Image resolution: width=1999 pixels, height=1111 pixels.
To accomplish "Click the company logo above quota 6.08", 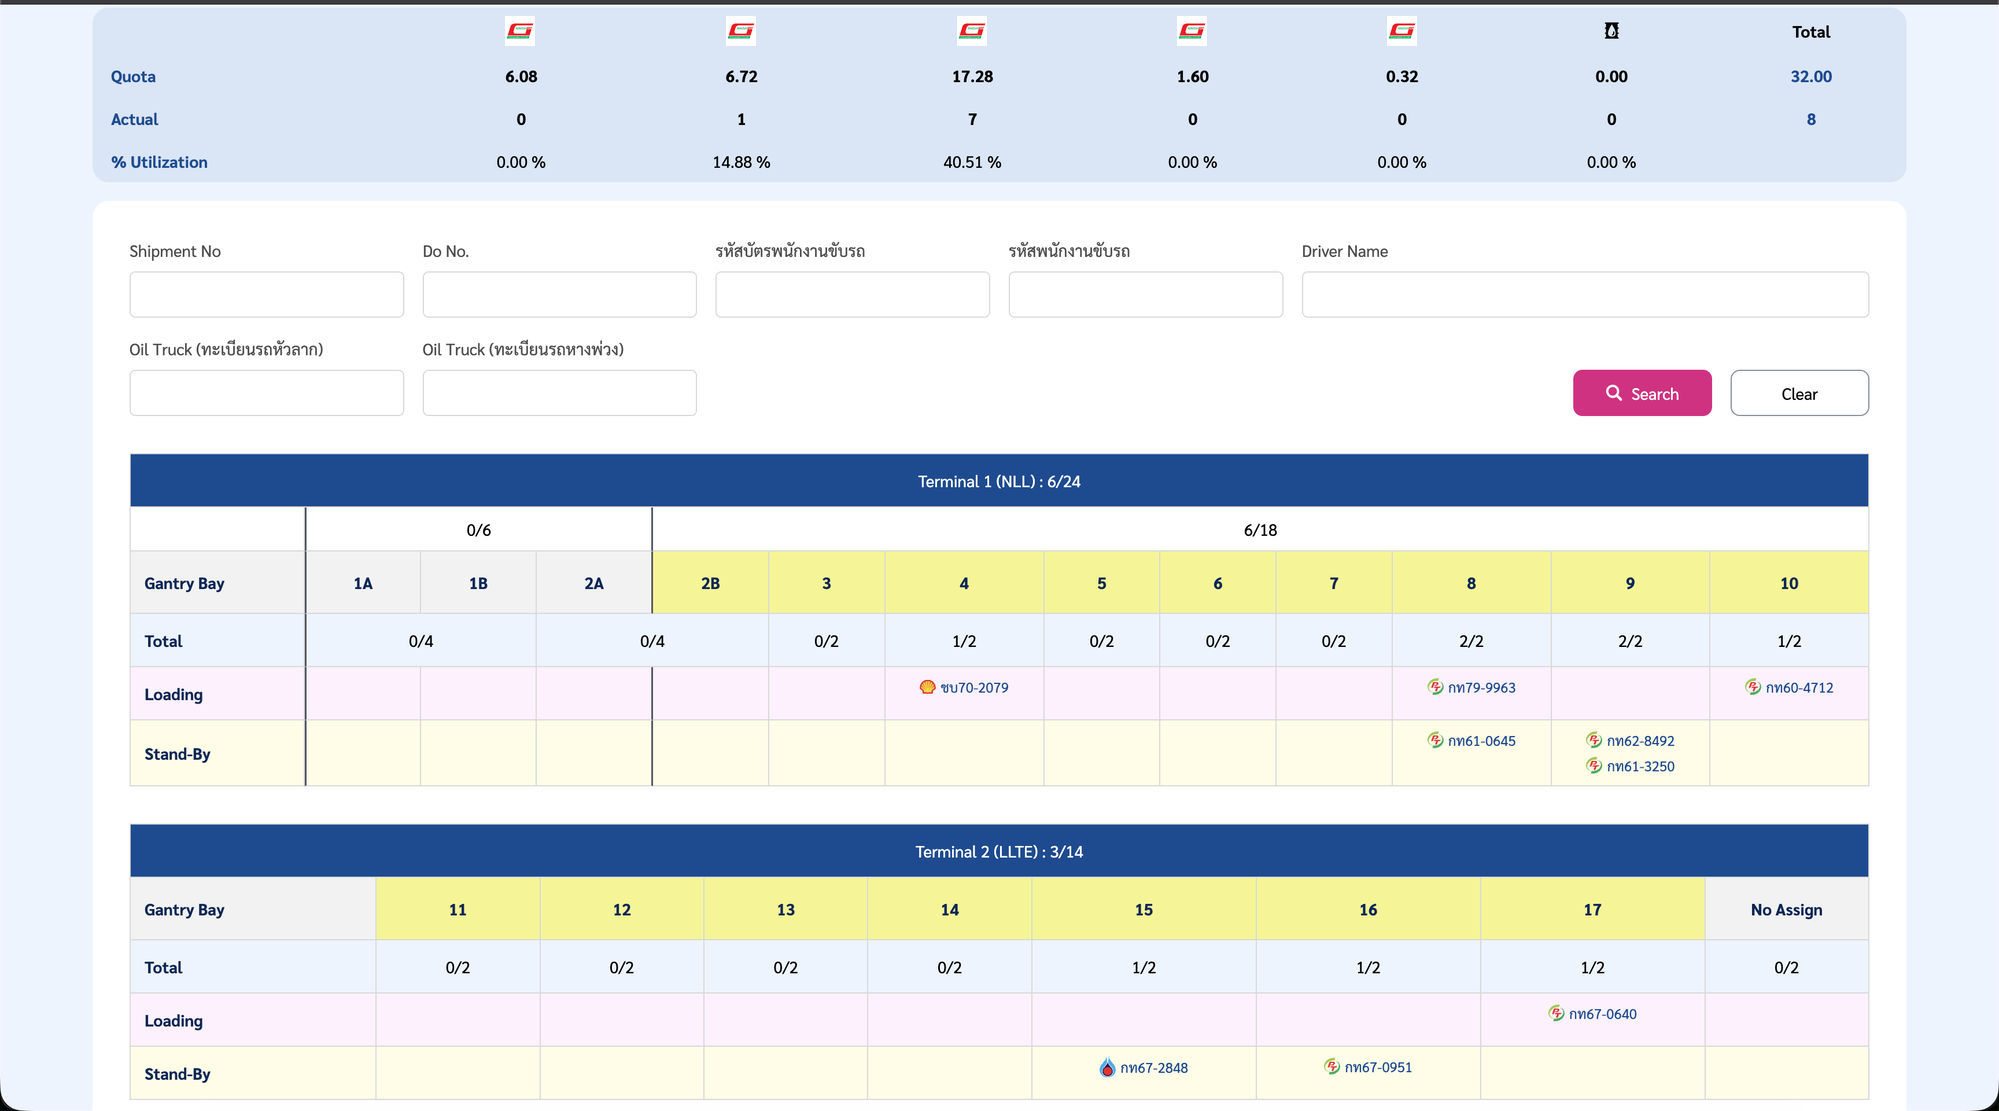I will [x=520, y=31].
